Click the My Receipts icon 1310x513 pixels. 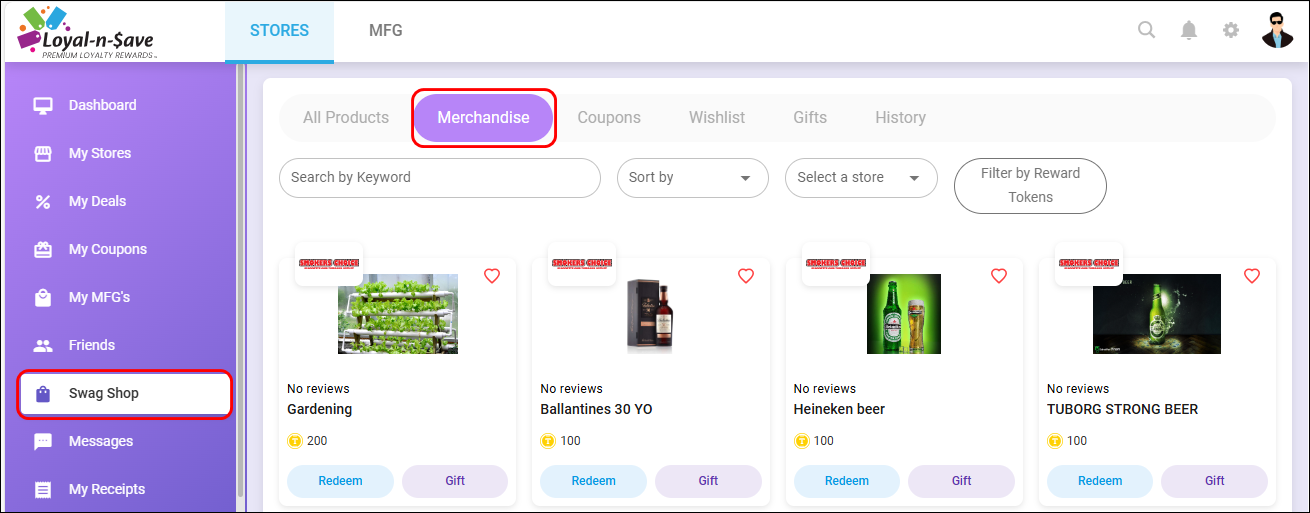[43, 489]
